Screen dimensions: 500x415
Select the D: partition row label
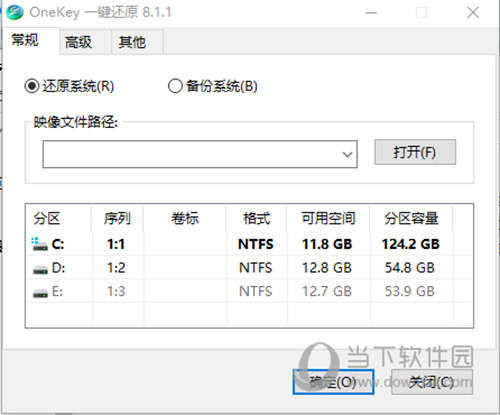[59, 268]
